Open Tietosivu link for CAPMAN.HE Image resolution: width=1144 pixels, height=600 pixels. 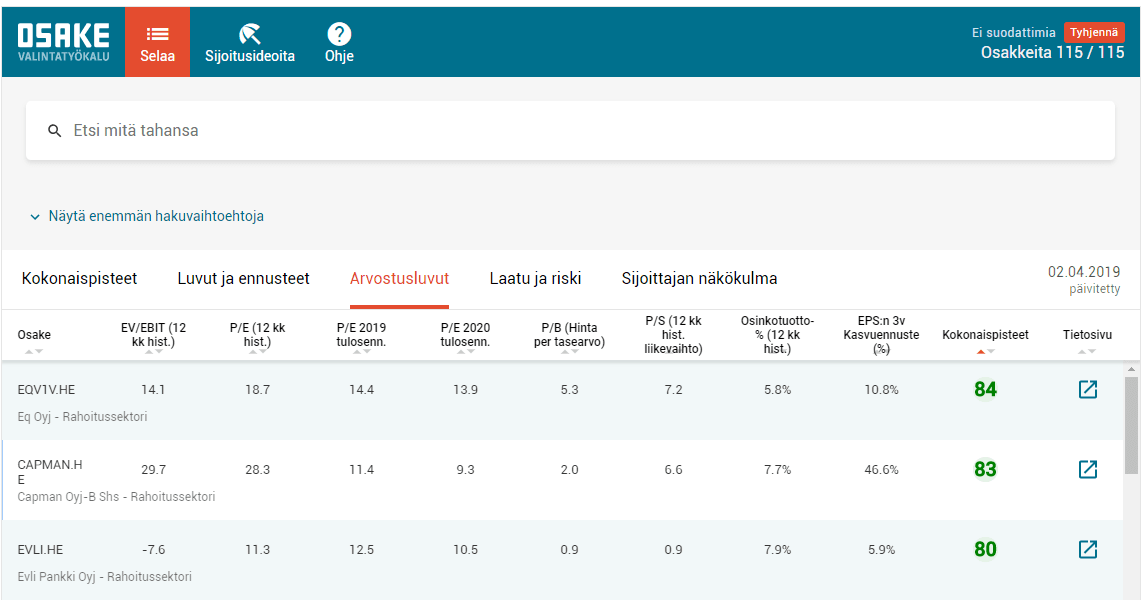point(1087,469)
